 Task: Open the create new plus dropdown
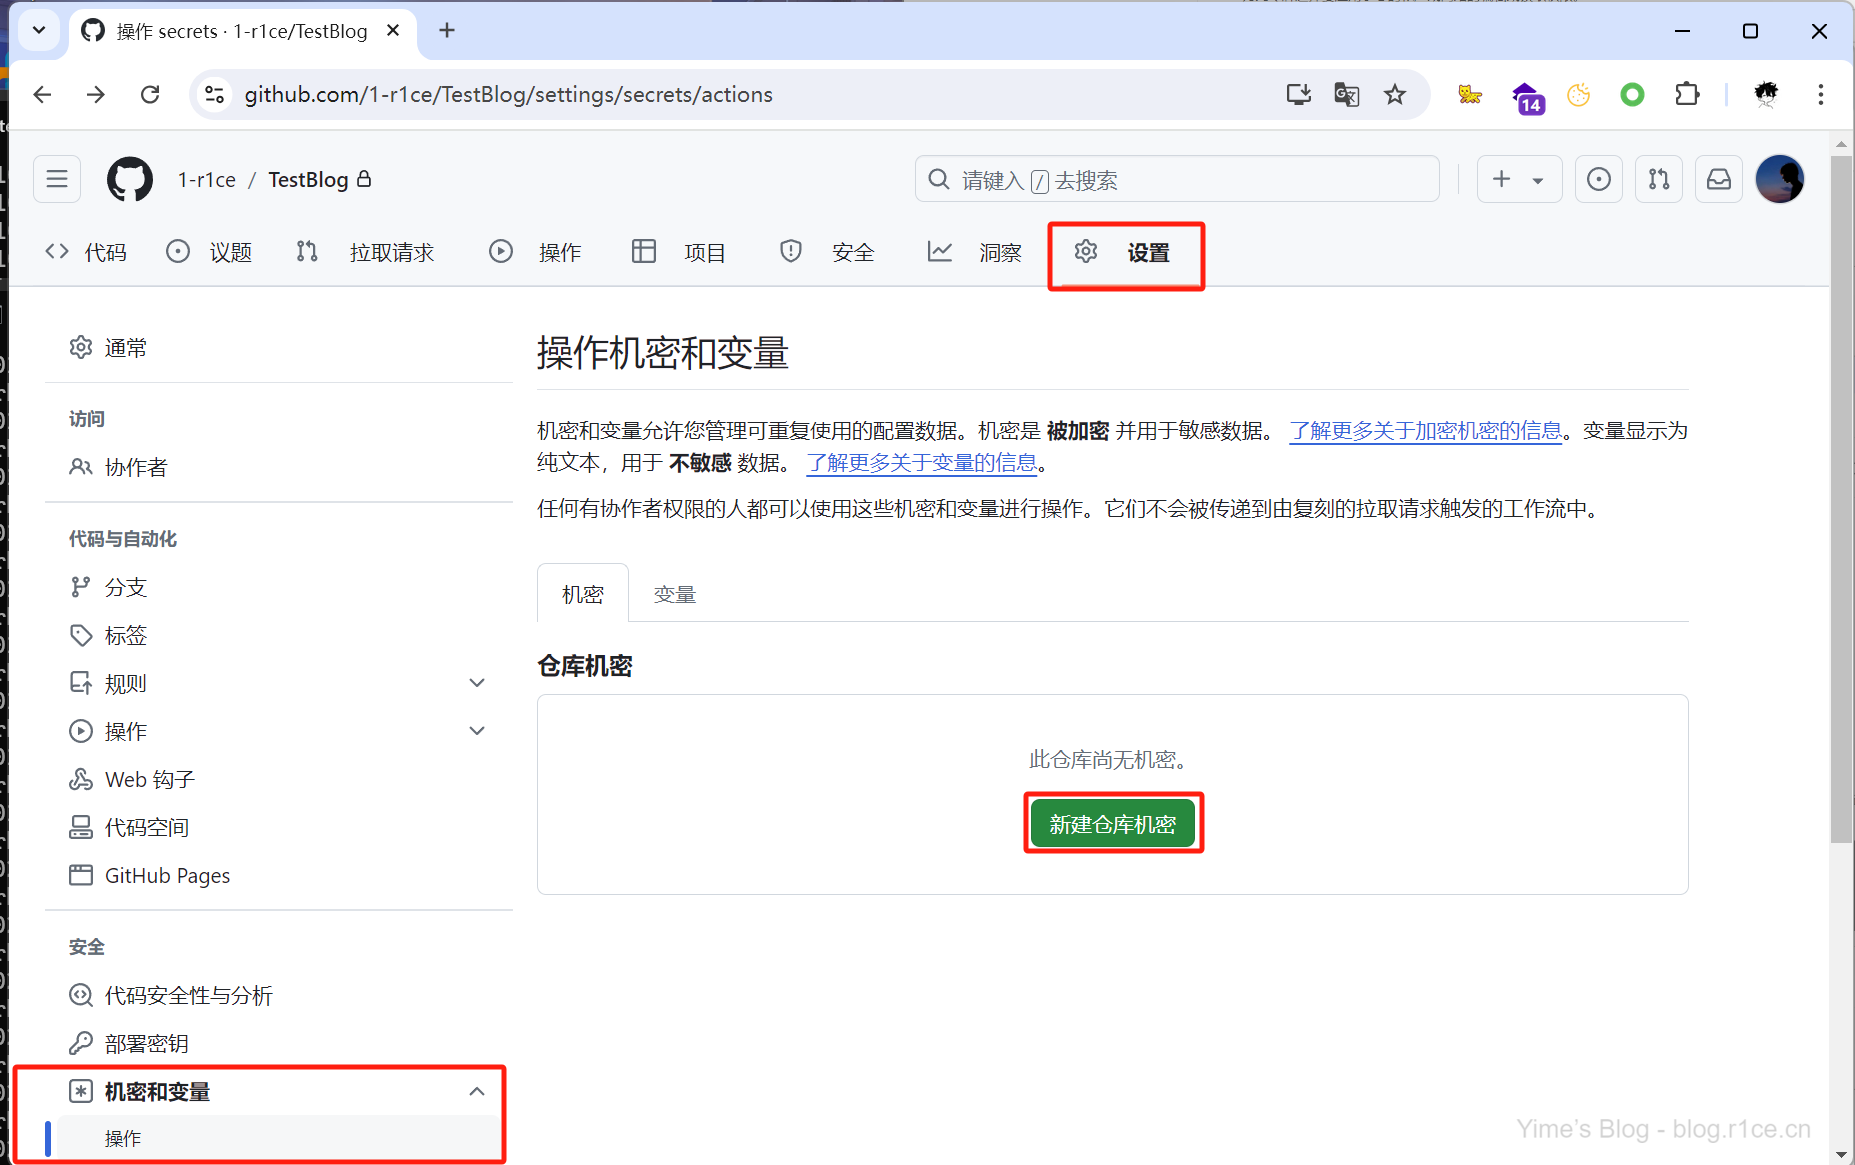(1518, 180)
